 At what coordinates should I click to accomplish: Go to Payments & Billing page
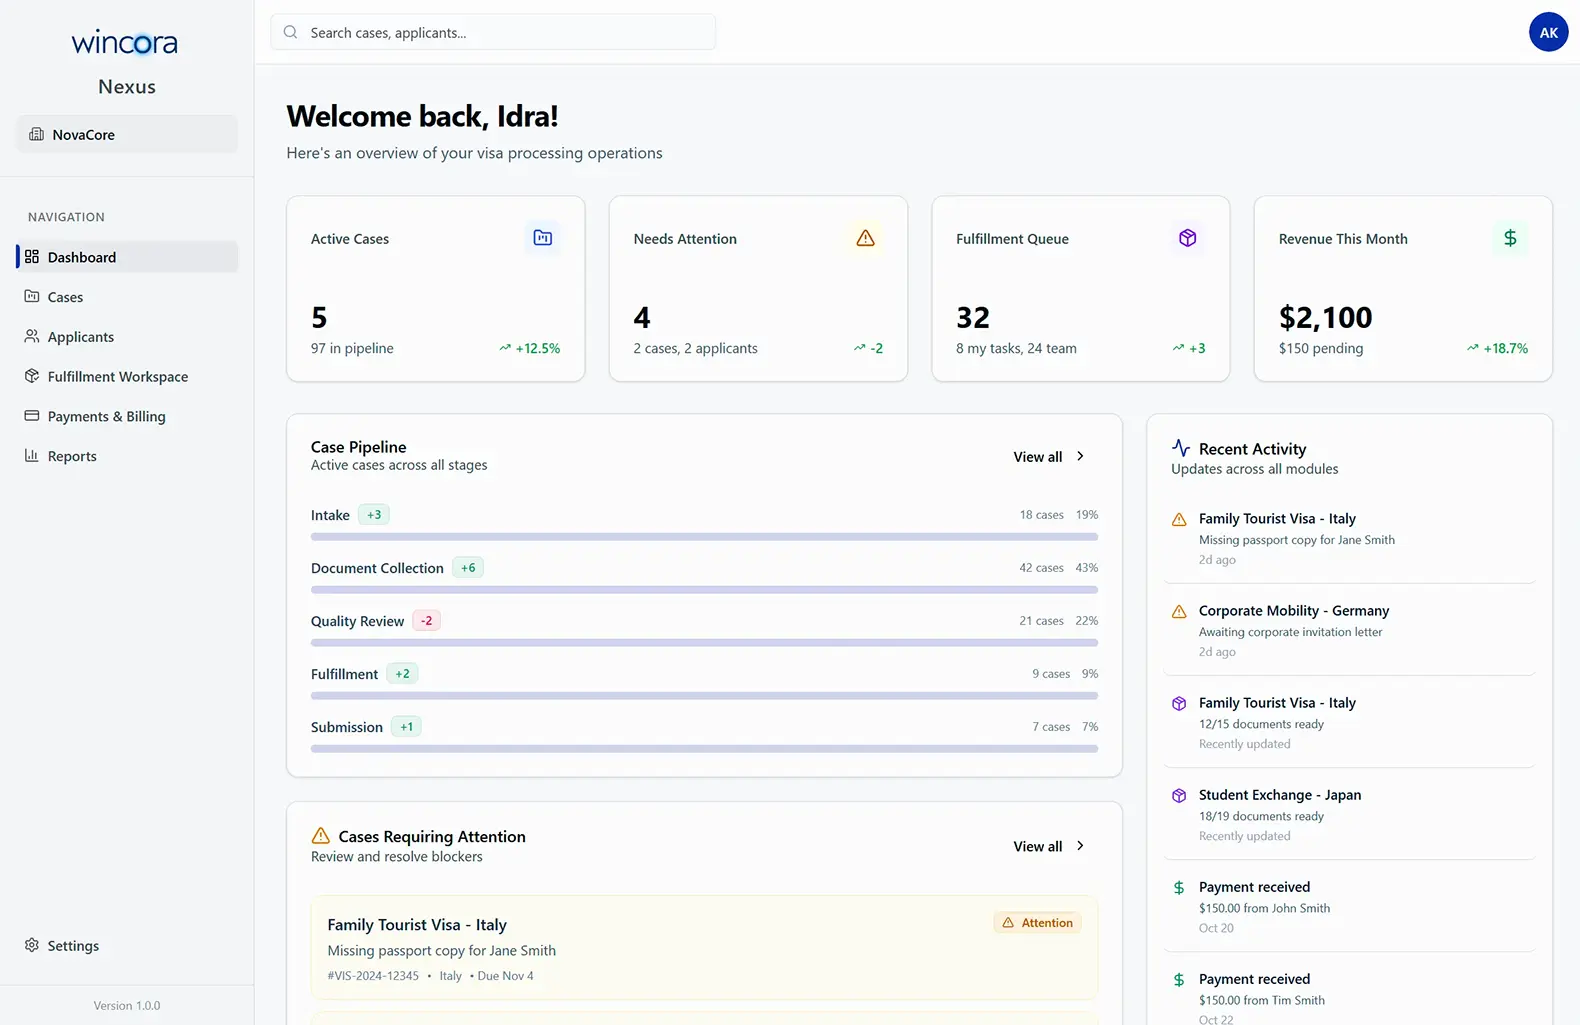pos(106,417)
